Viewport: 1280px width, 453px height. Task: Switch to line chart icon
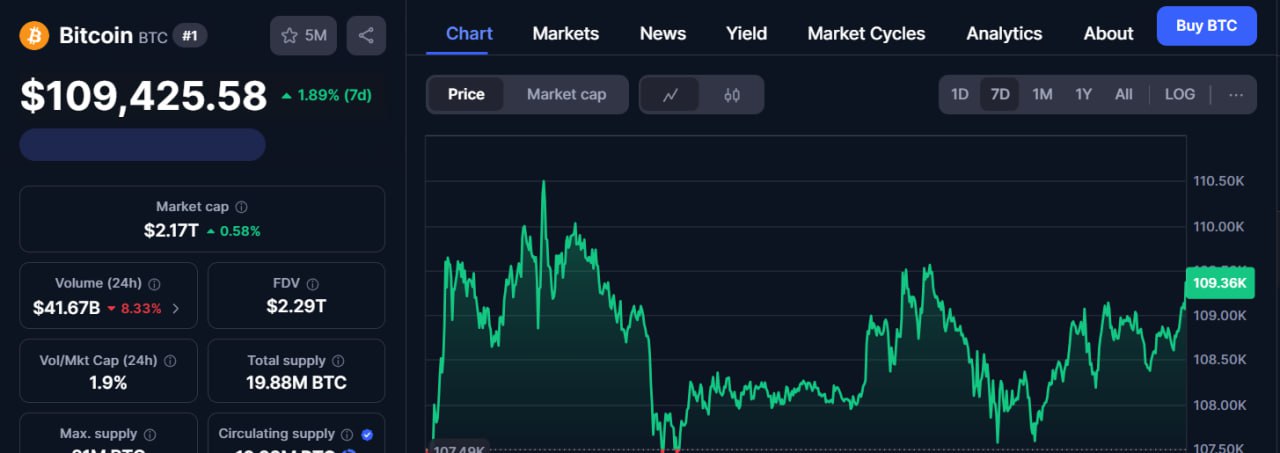pyautogui.click(x=671, y=95)
